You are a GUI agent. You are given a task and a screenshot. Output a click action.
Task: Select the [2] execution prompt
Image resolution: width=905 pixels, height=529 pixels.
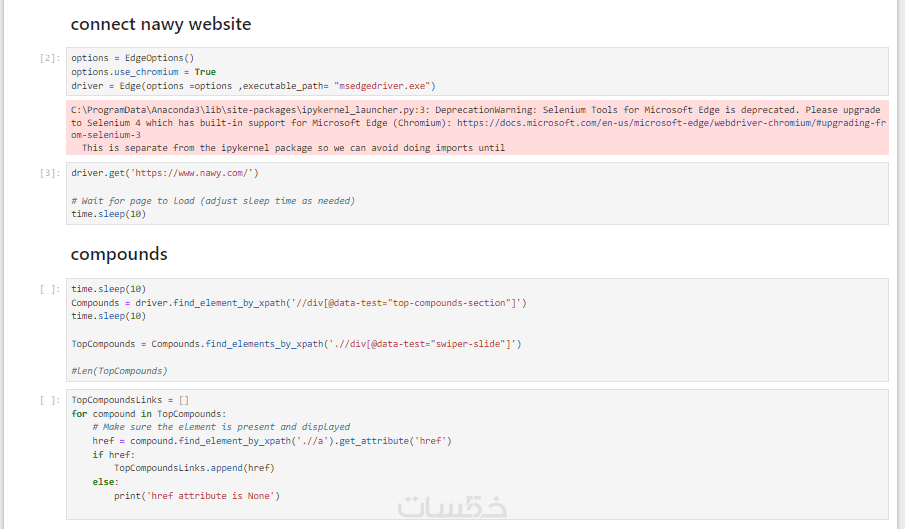(50, 59)
